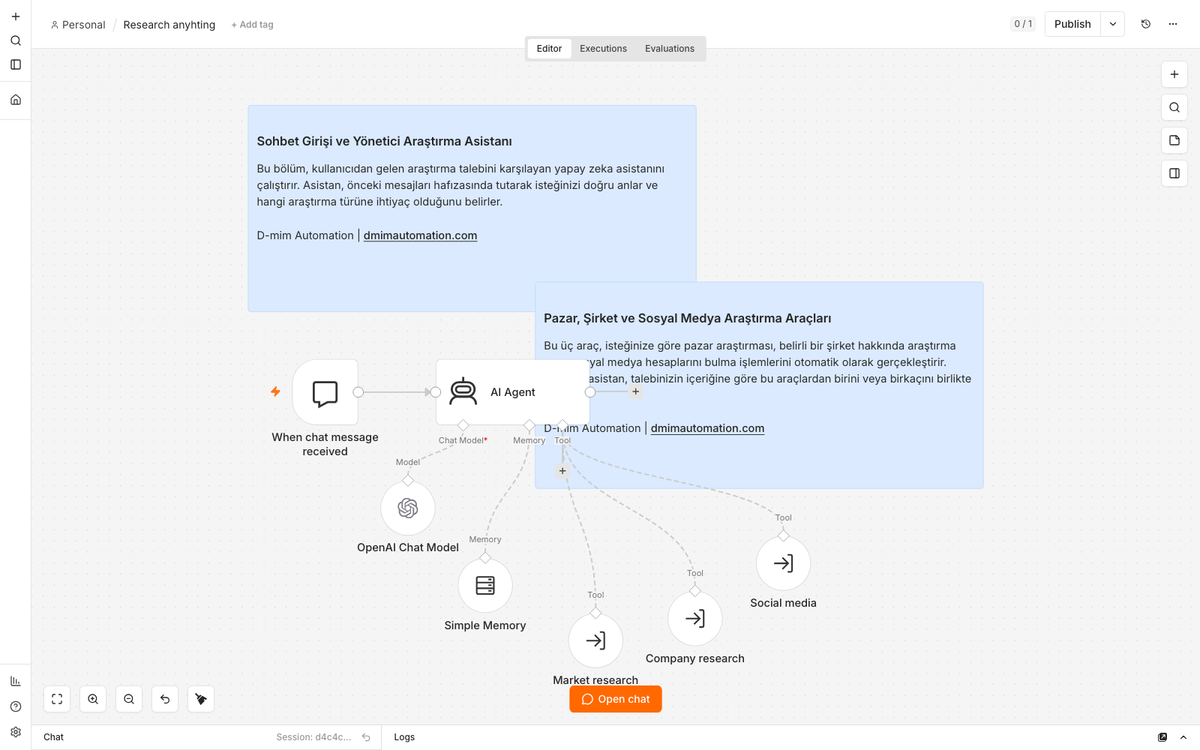Click the Memory connector diamond on AI Agent
This screenshot has width=1200, height=750.
tap(529, 425)
